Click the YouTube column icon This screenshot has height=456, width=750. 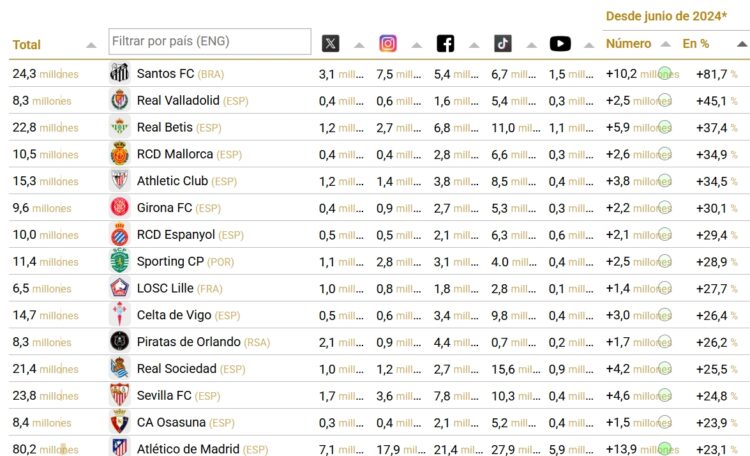560,44
